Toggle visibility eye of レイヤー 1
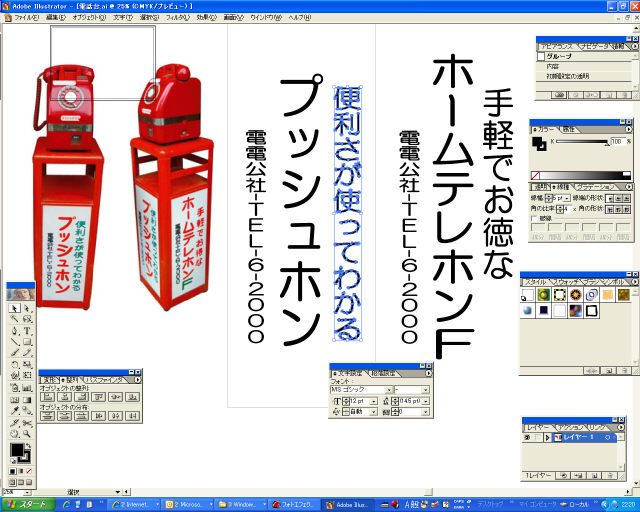640x512 pixels. pyautogui.click(x=528, y=438)
